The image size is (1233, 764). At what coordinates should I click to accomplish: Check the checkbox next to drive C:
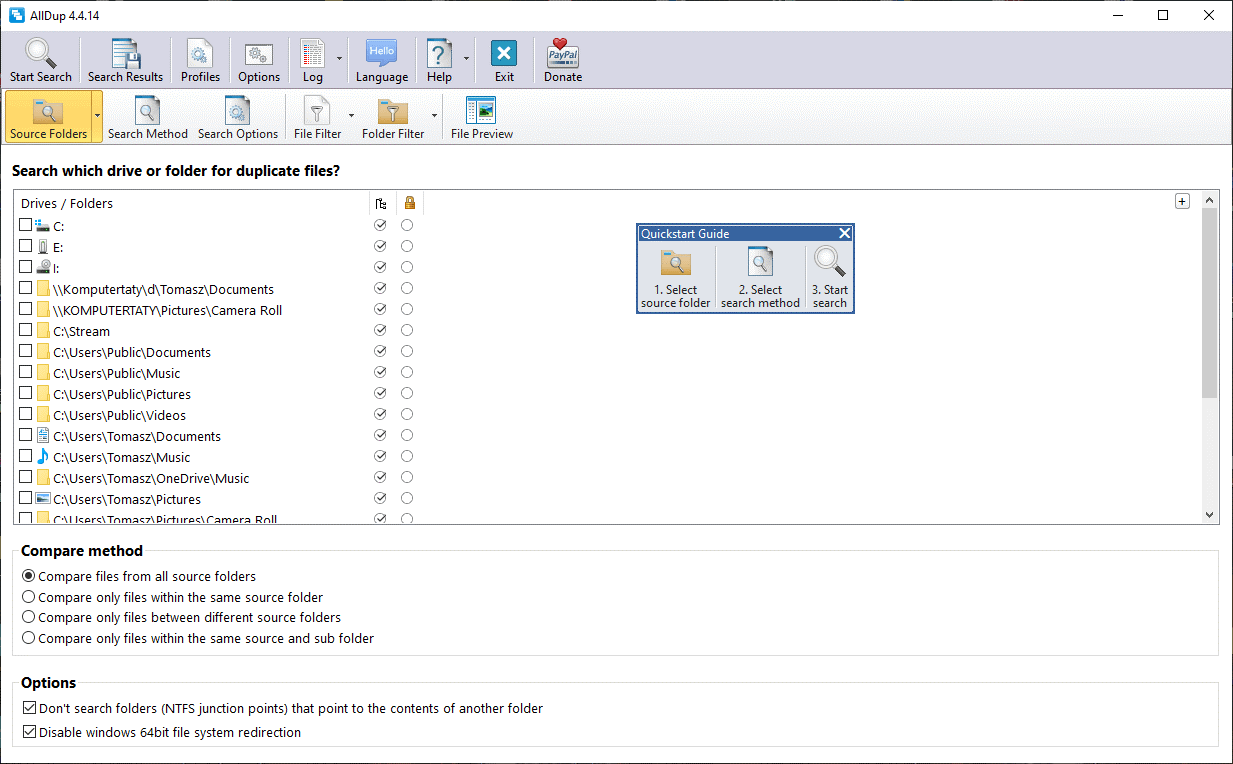25,225
